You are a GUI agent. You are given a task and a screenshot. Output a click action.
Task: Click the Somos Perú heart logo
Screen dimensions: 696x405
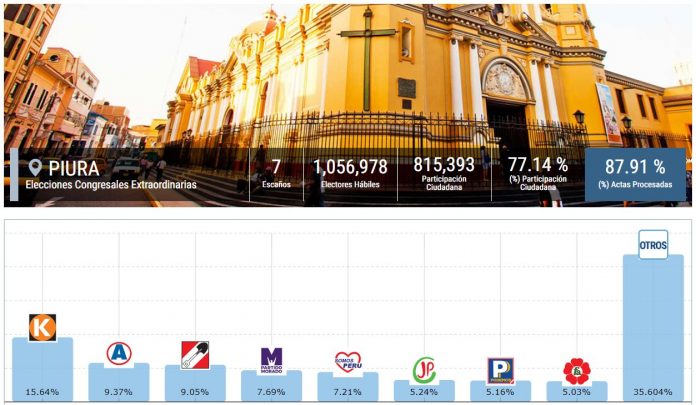tap(347, 361)
